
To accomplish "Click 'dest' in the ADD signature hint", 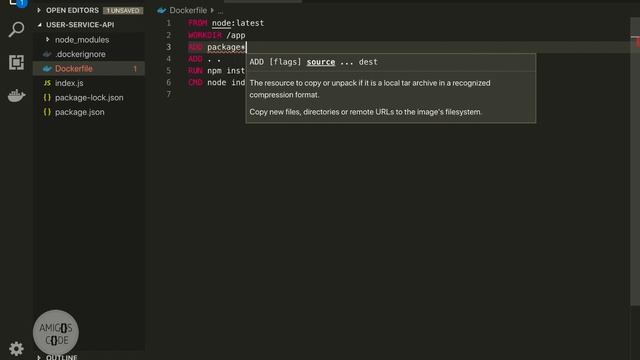I will (368, 62).
